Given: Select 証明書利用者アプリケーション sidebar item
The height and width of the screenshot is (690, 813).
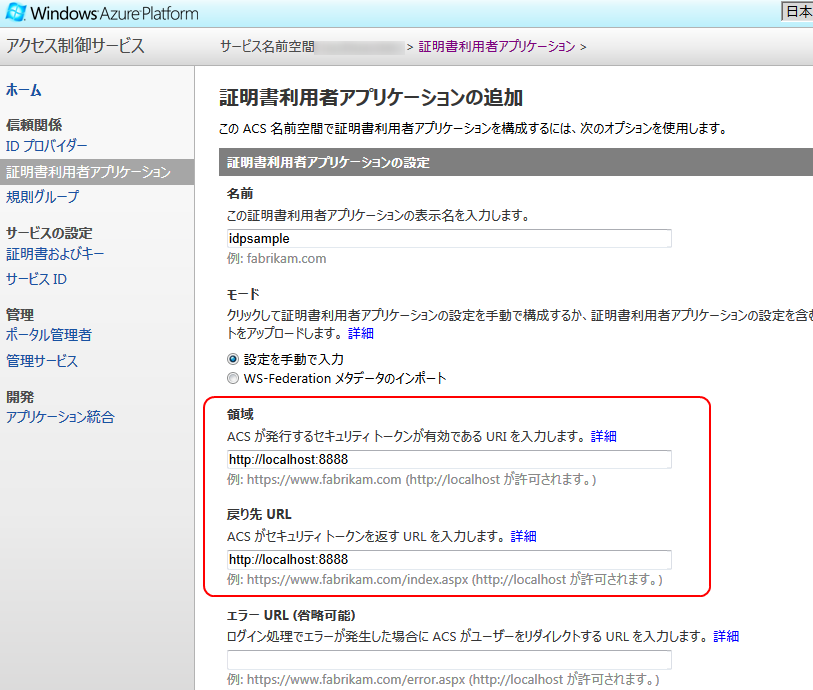Looking at the screenshot, I should click(88, 172).
